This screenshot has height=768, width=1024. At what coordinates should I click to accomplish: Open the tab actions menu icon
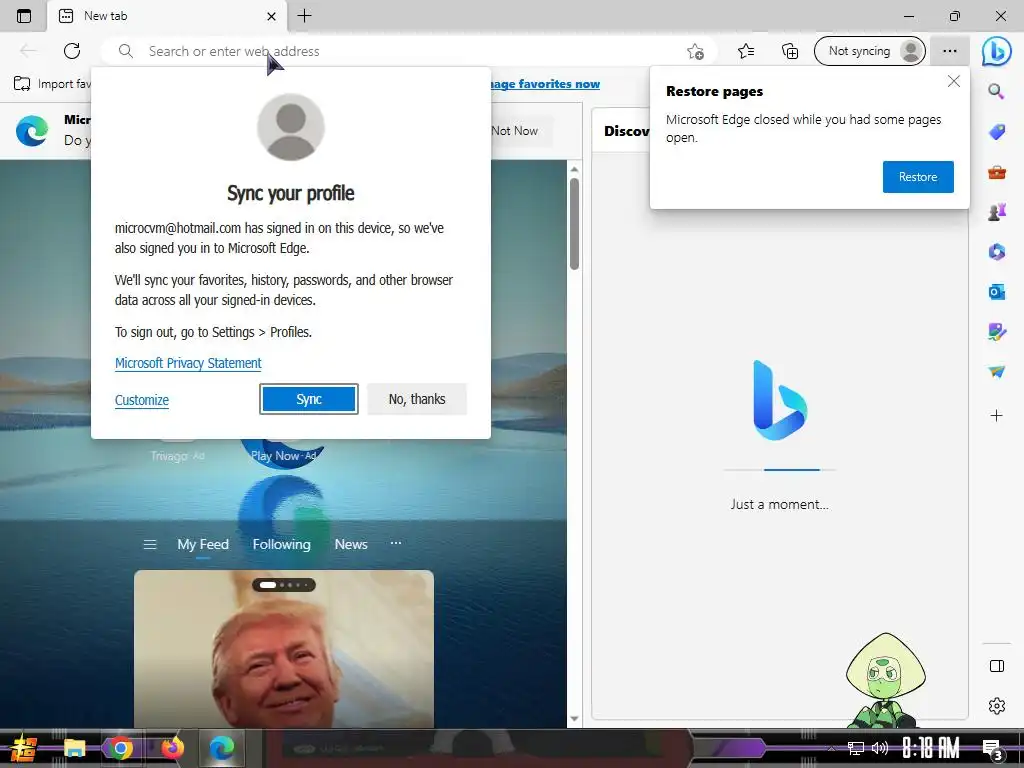pos(24,16)
